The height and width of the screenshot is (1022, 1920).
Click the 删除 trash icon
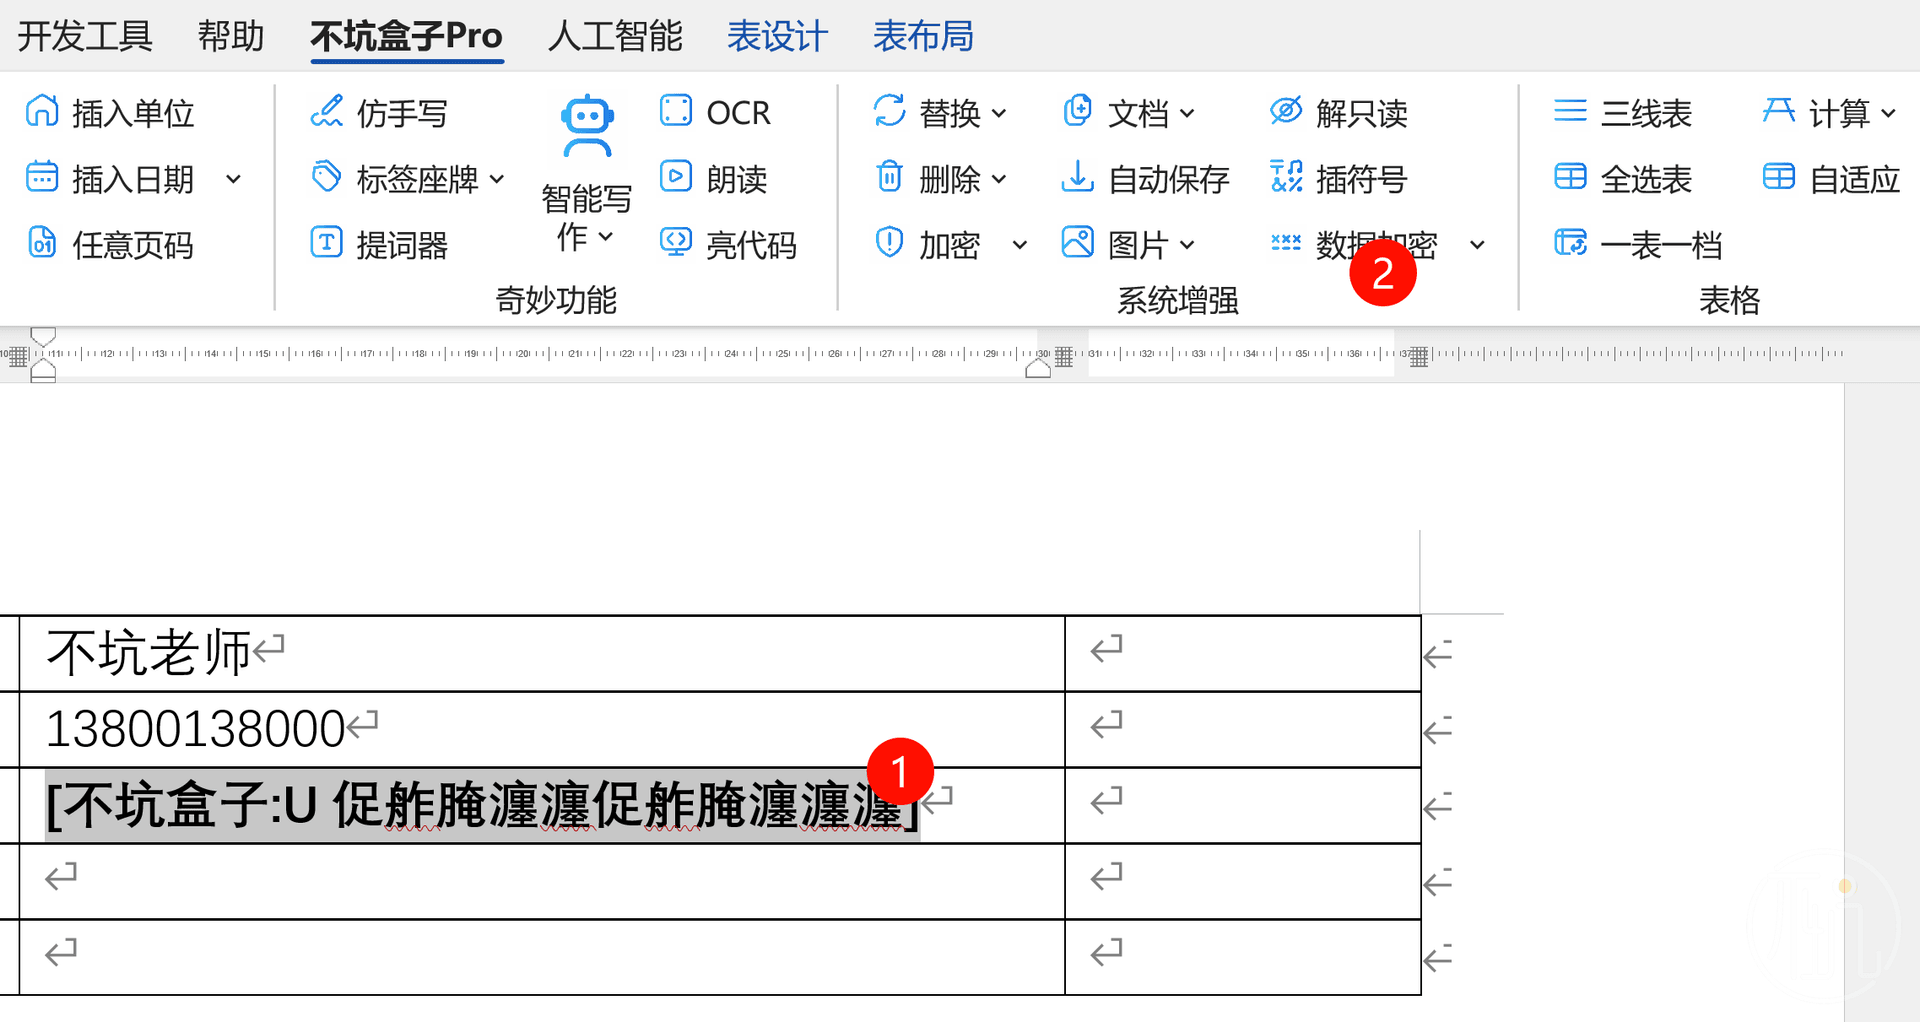click(x=889, y=178)
